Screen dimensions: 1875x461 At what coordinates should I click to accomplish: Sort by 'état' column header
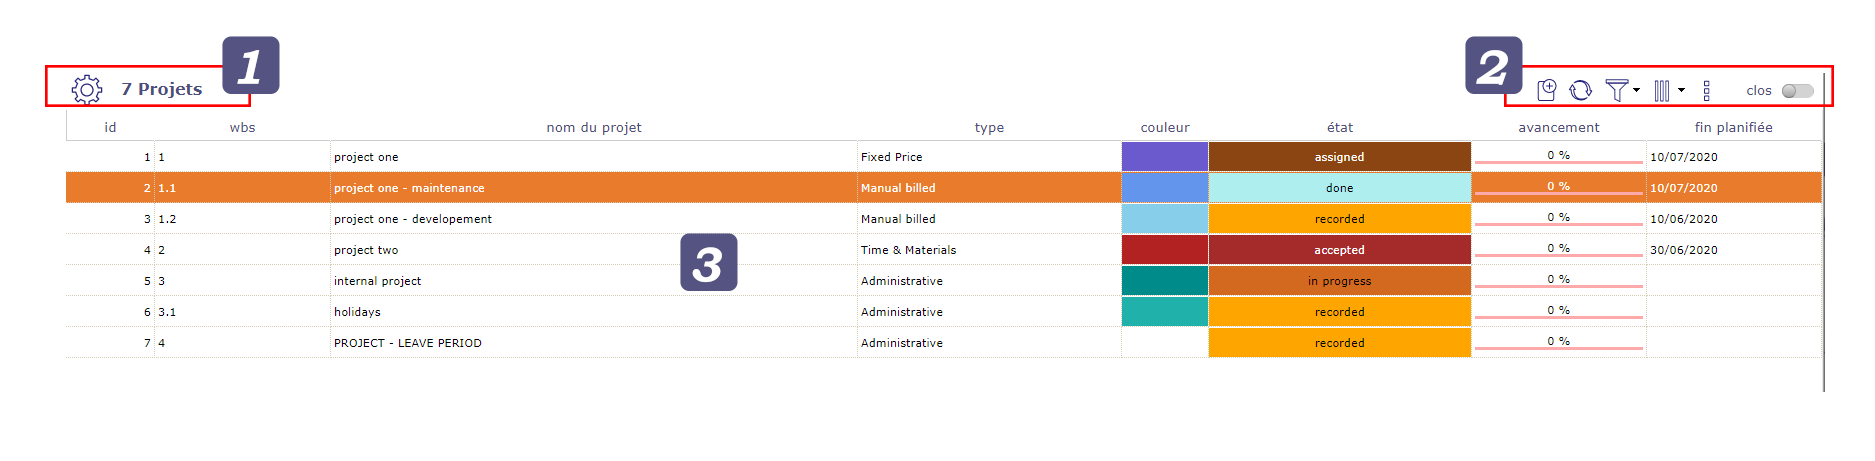point(1340,127)
